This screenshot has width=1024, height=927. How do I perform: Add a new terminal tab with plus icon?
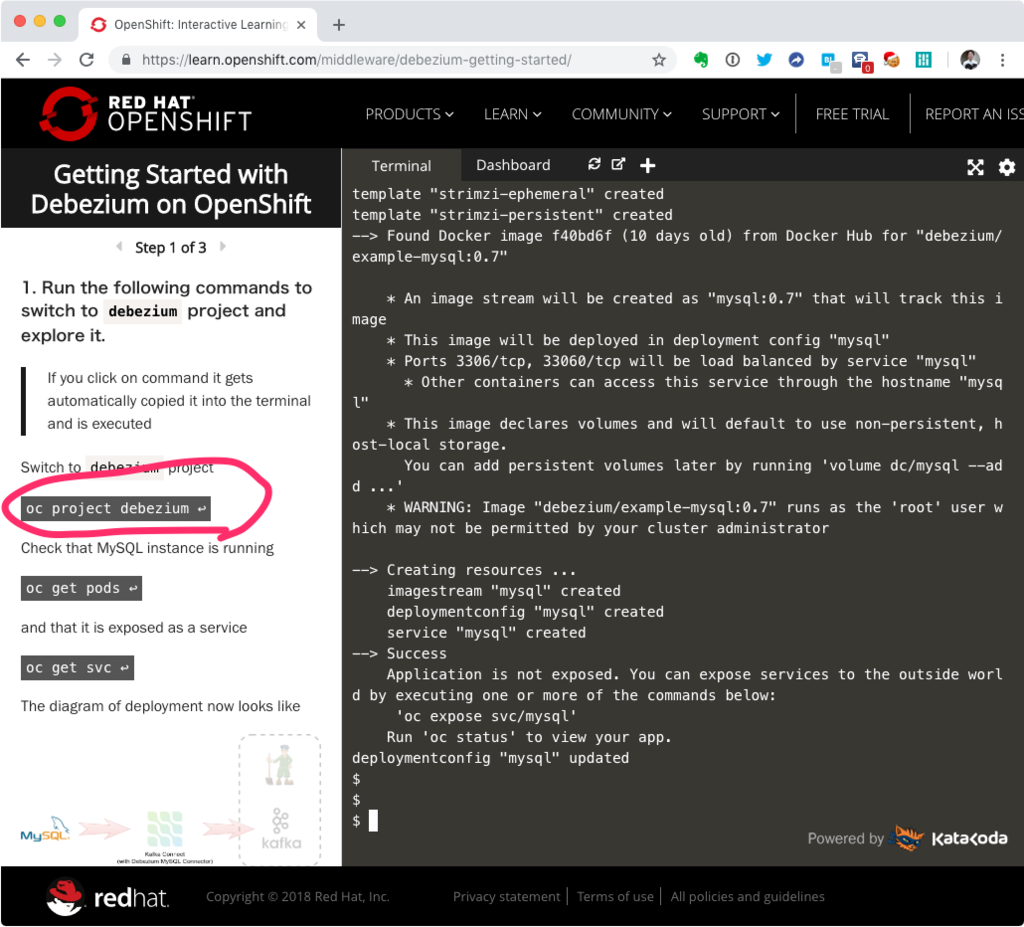pyautogui.click(x=647, y=165)
